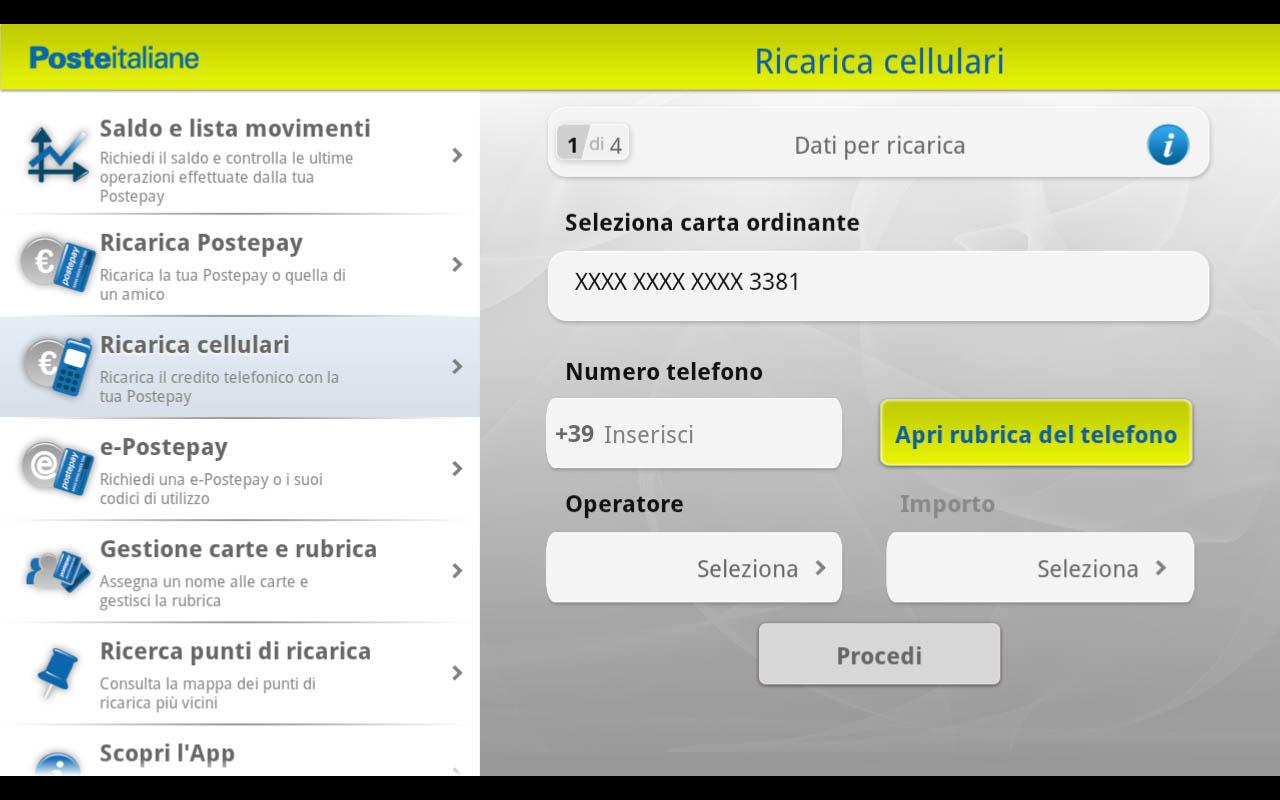The image size is (1280, 800).
Task: Open the carta ordinante selector XXXX 3381
Action: (878, 286)
